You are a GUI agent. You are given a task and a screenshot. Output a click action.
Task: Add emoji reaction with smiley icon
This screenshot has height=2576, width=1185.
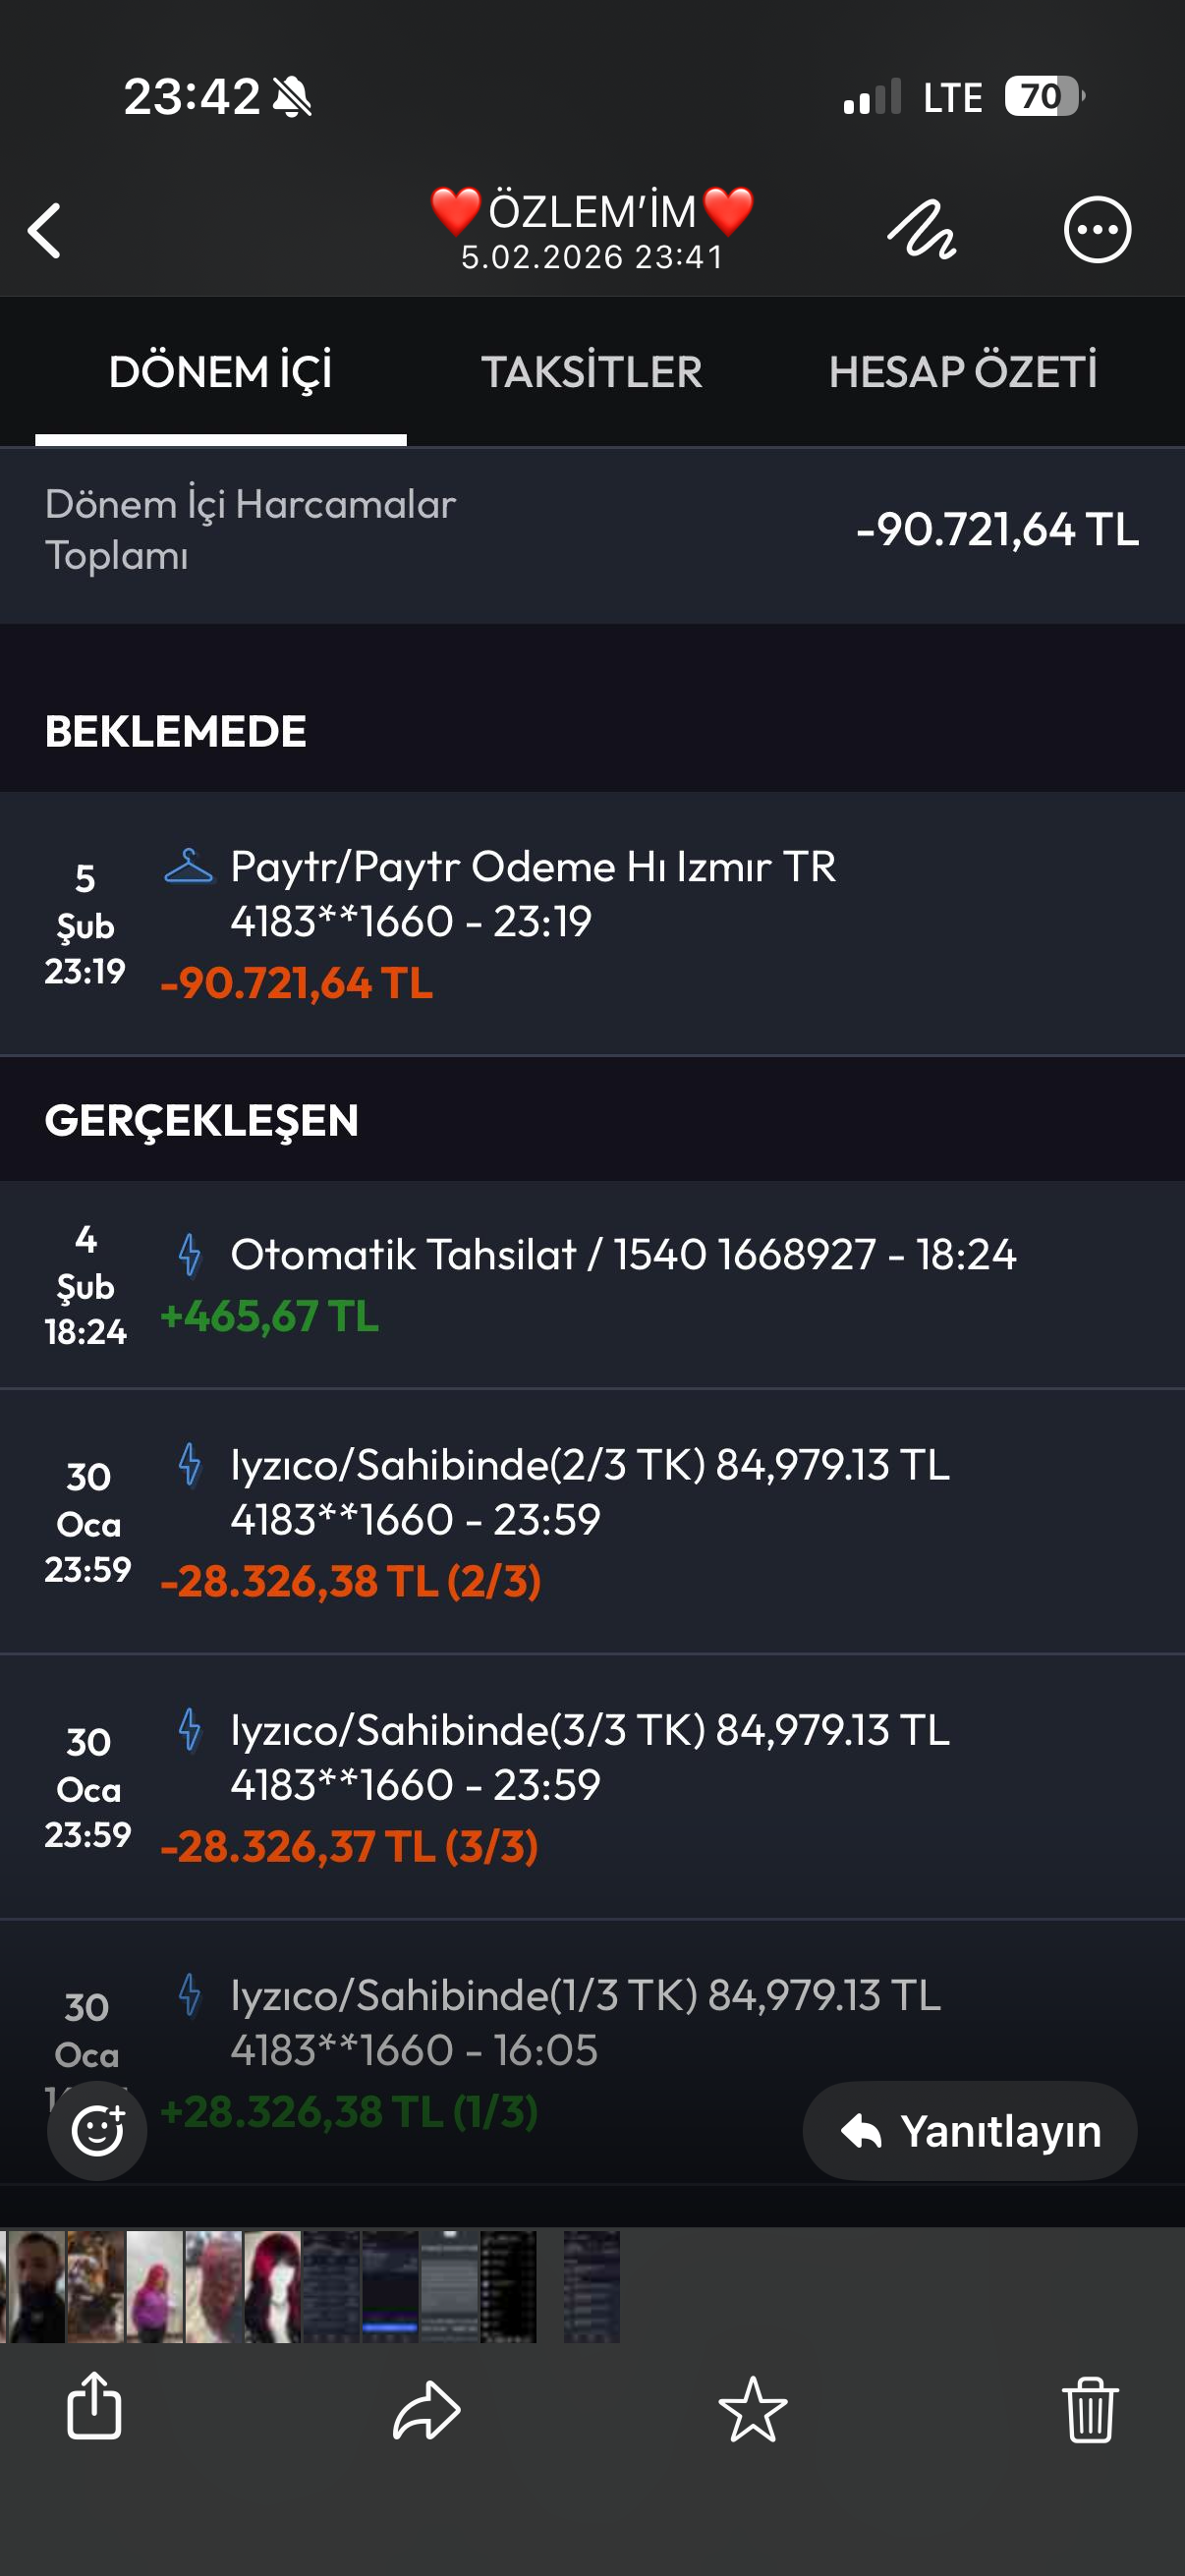coord(97,2130)
